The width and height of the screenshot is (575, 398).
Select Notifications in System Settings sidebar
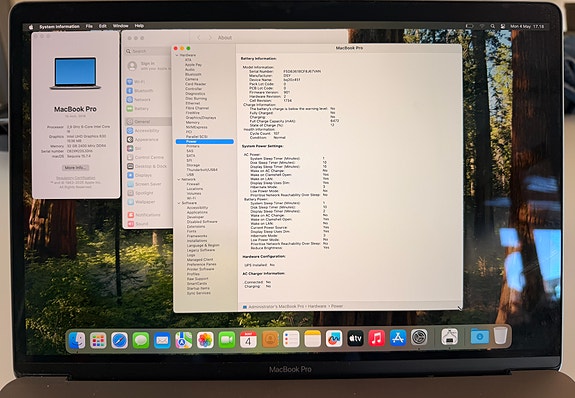[x=148, y=215]
